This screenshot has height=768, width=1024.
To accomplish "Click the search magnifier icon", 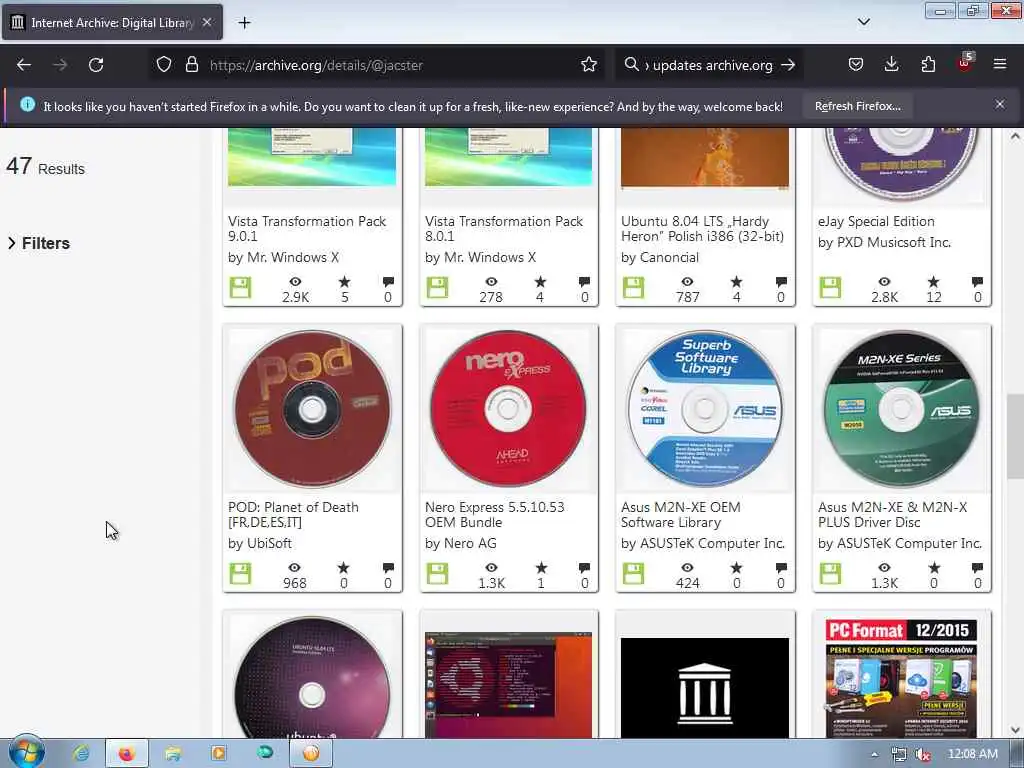I will tap(631, 65).
